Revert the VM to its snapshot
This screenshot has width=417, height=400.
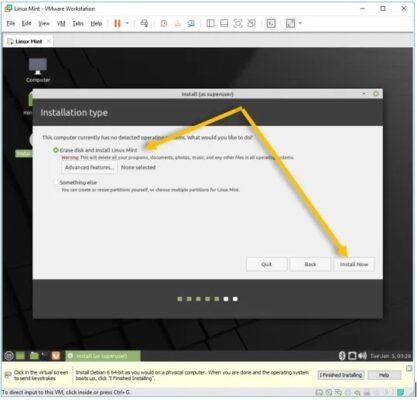pos(177,23)
